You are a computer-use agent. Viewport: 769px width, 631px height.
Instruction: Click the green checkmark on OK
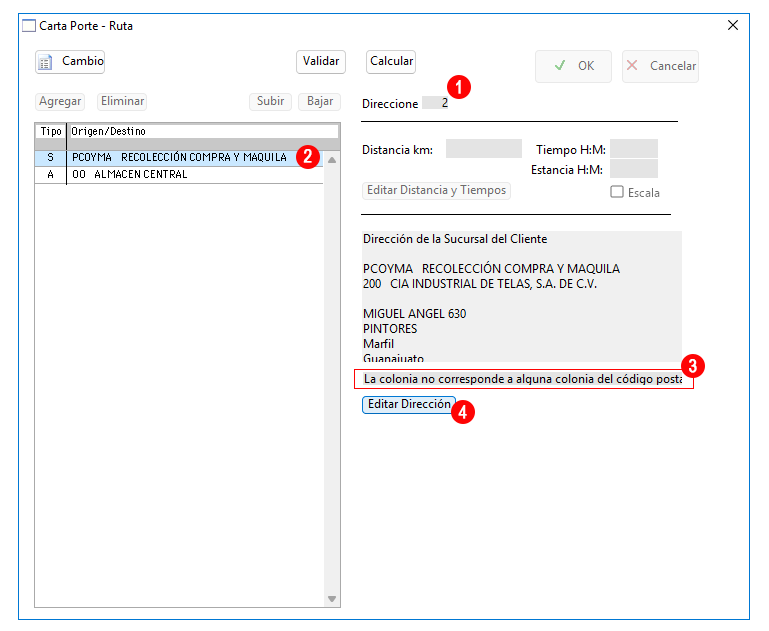[x=560, y=65]
